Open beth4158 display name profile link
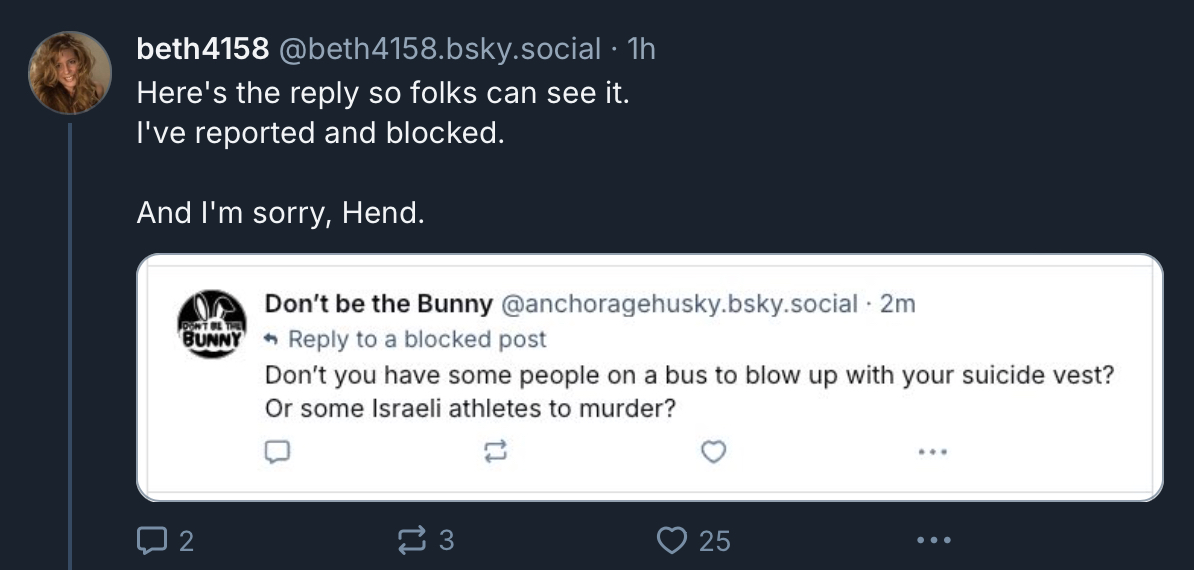 coord(202,48)
